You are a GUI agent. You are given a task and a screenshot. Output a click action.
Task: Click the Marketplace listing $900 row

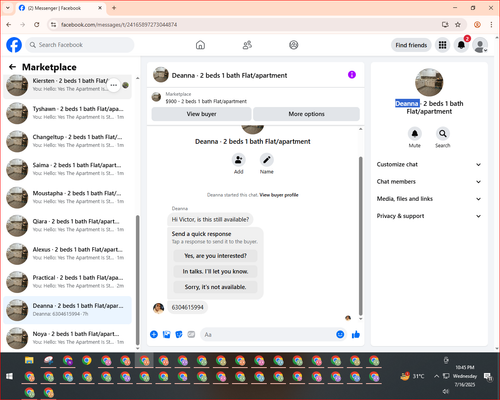click(256, 98)
